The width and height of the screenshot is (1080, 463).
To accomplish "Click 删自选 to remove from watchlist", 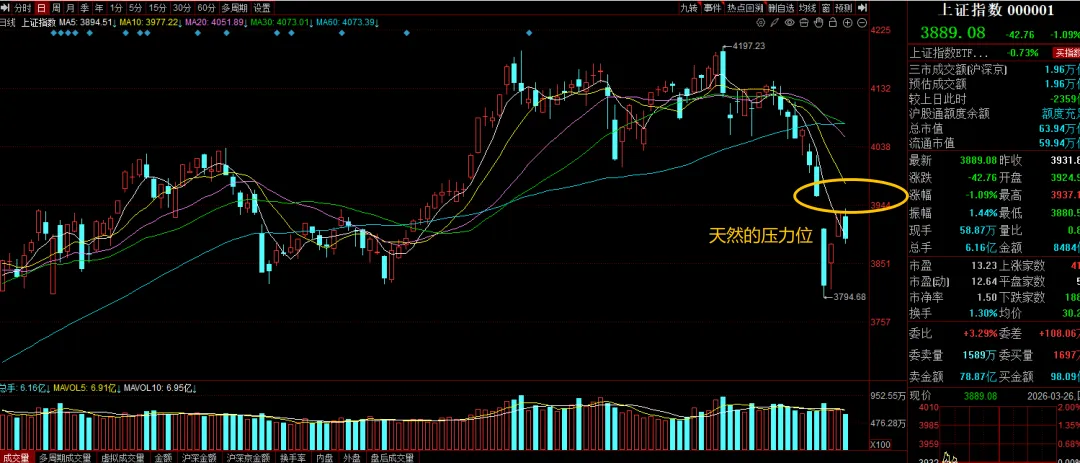I will [782, 8].
